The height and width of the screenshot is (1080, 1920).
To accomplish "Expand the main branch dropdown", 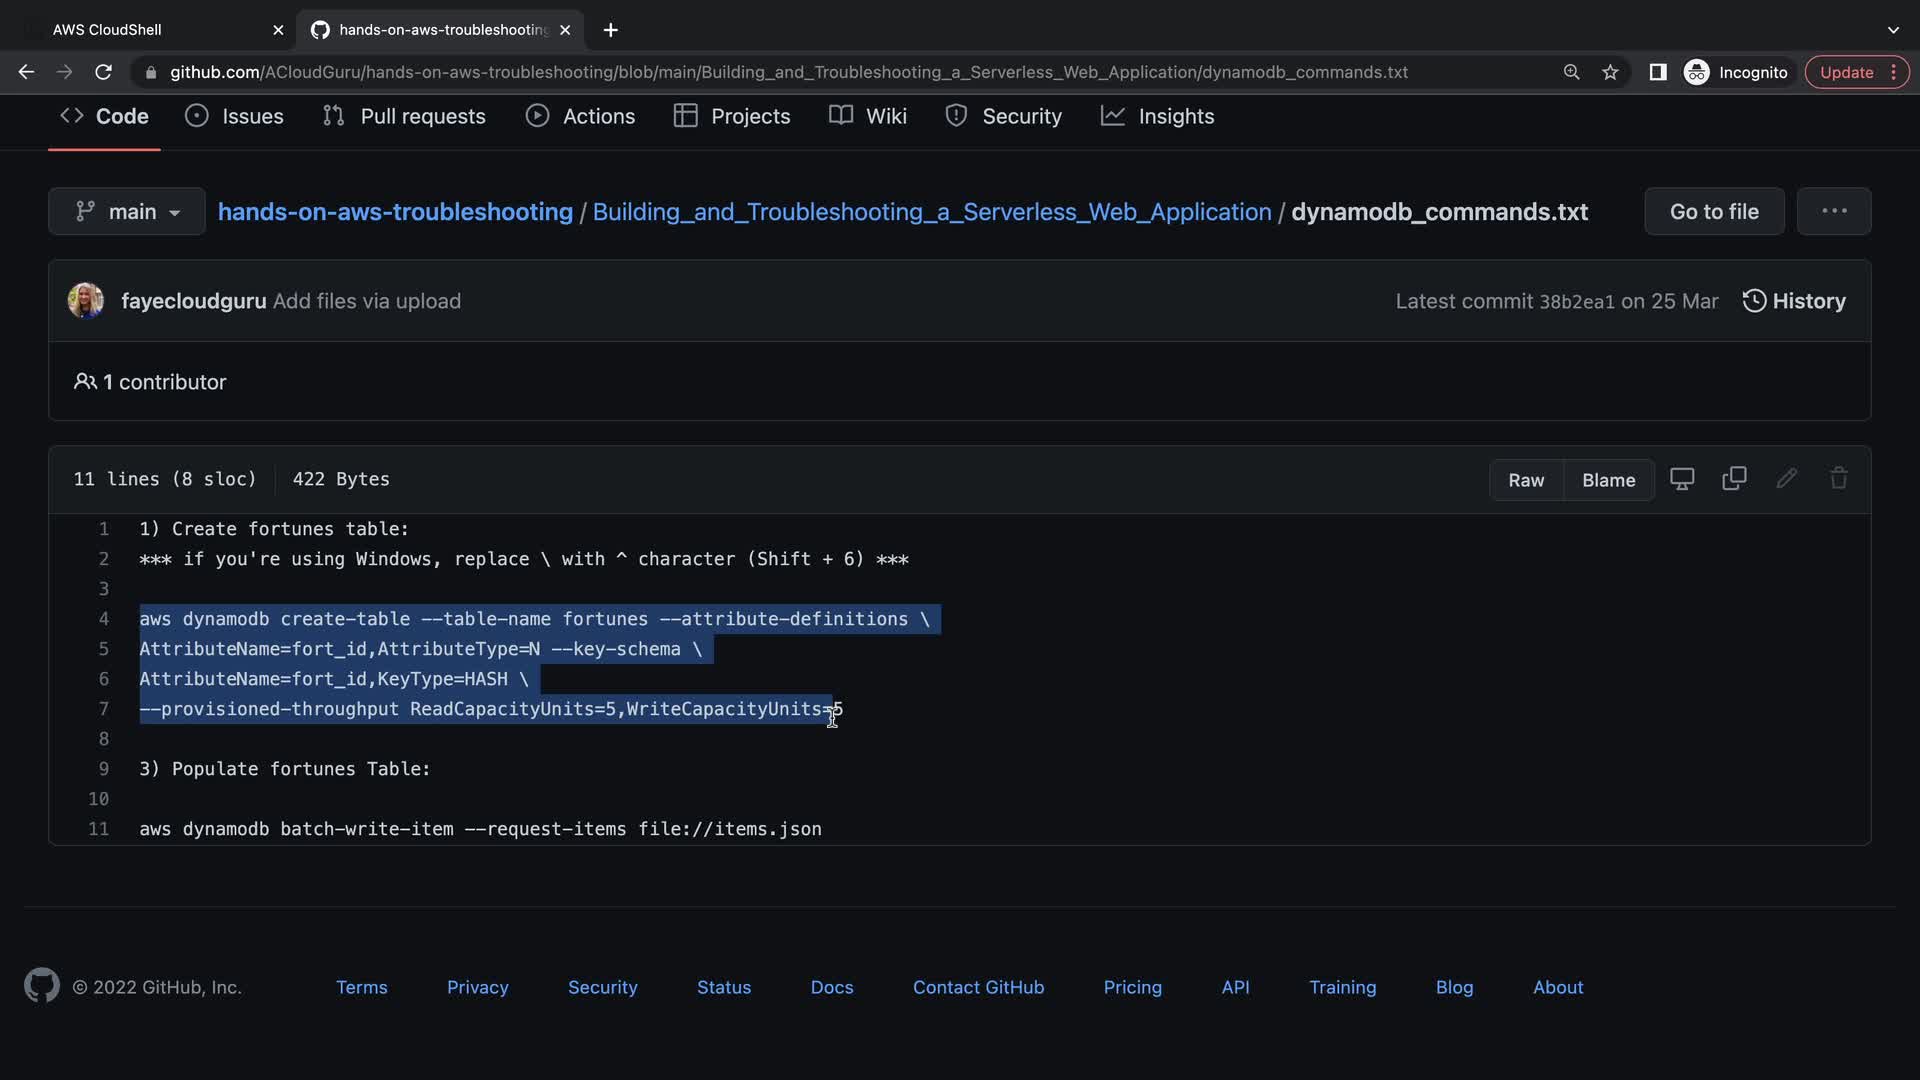I will pos(127,212).
